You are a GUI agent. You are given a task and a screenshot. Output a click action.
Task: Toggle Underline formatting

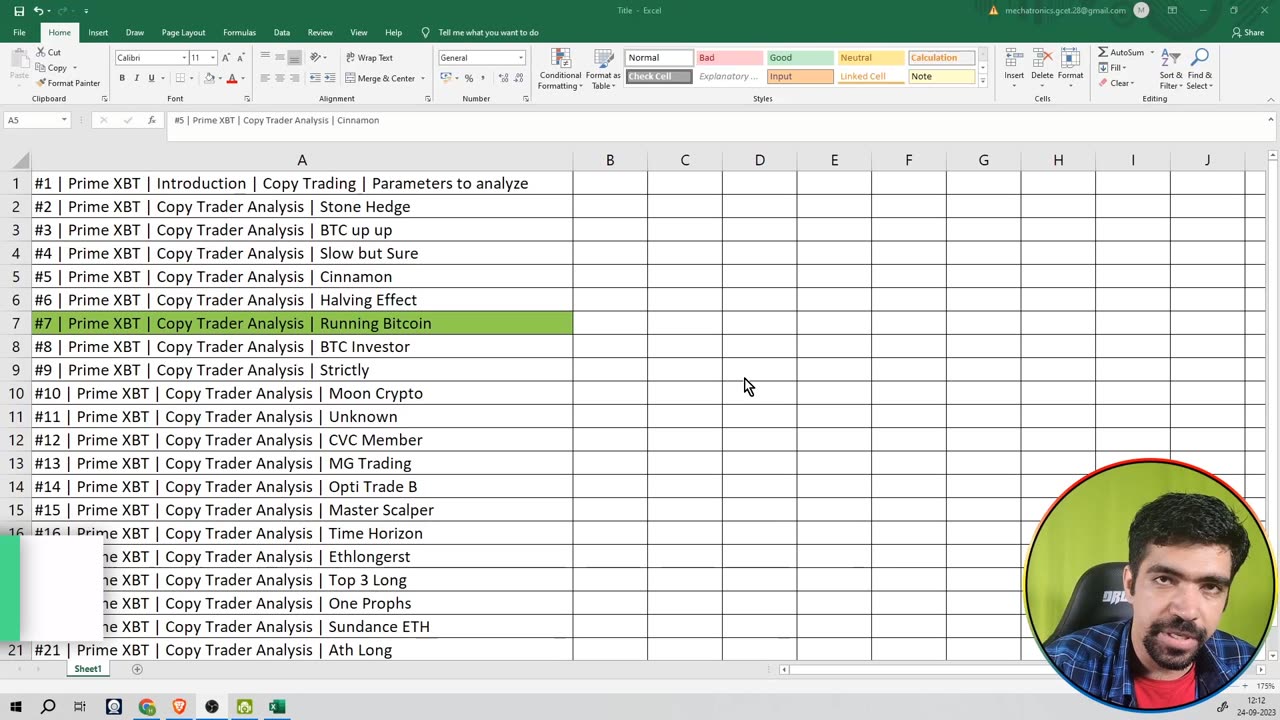[151, 78]
